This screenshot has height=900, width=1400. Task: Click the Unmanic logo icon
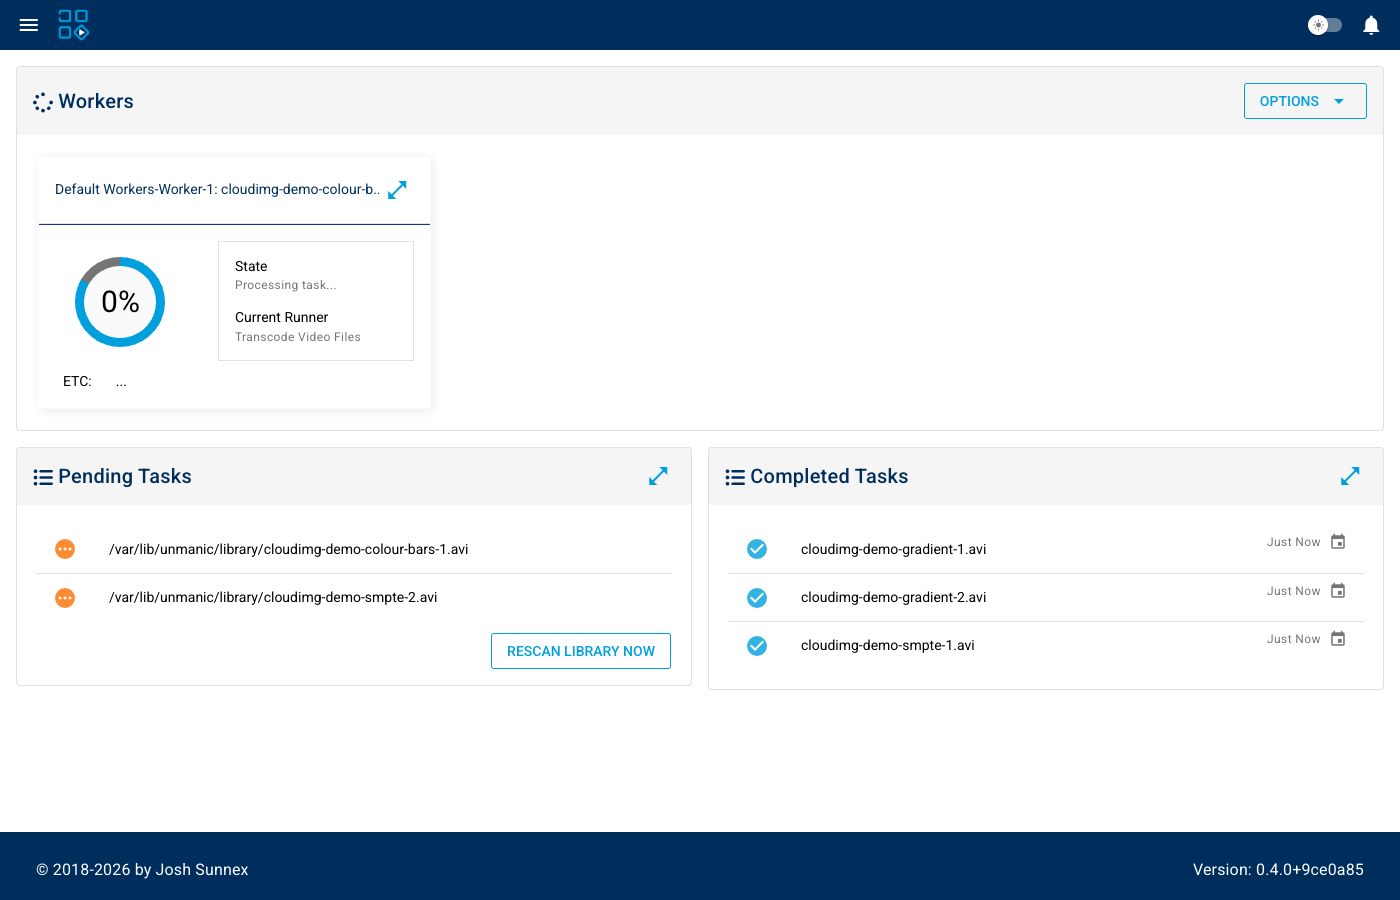click(x=74, y=25)
